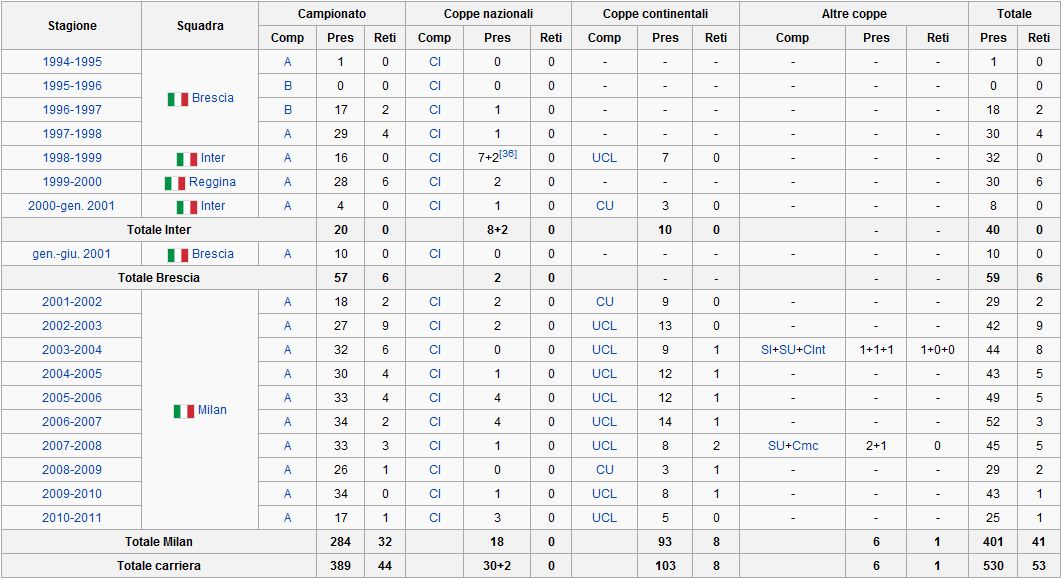Image resolution: width=1061 pixels, height=579 pixels.
Task: Click Serie B link in 1995-1996 row
Action: tap(288, 86)
